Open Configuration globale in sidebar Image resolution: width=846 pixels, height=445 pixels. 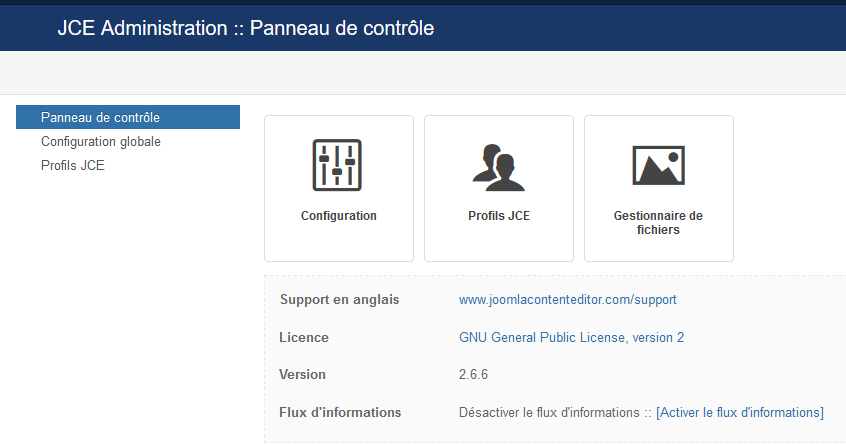(101, 141)
